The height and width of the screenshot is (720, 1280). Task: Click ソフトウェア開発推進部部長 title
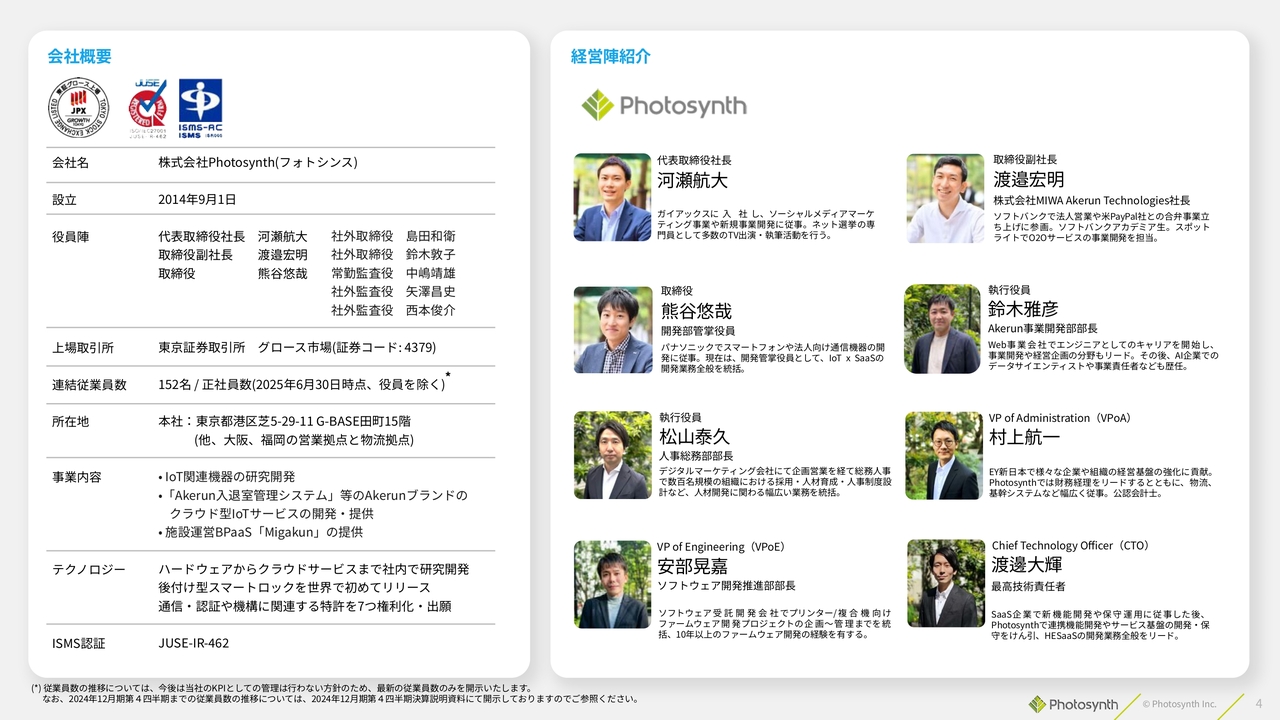pyautogui.click(x=726, y=586)
